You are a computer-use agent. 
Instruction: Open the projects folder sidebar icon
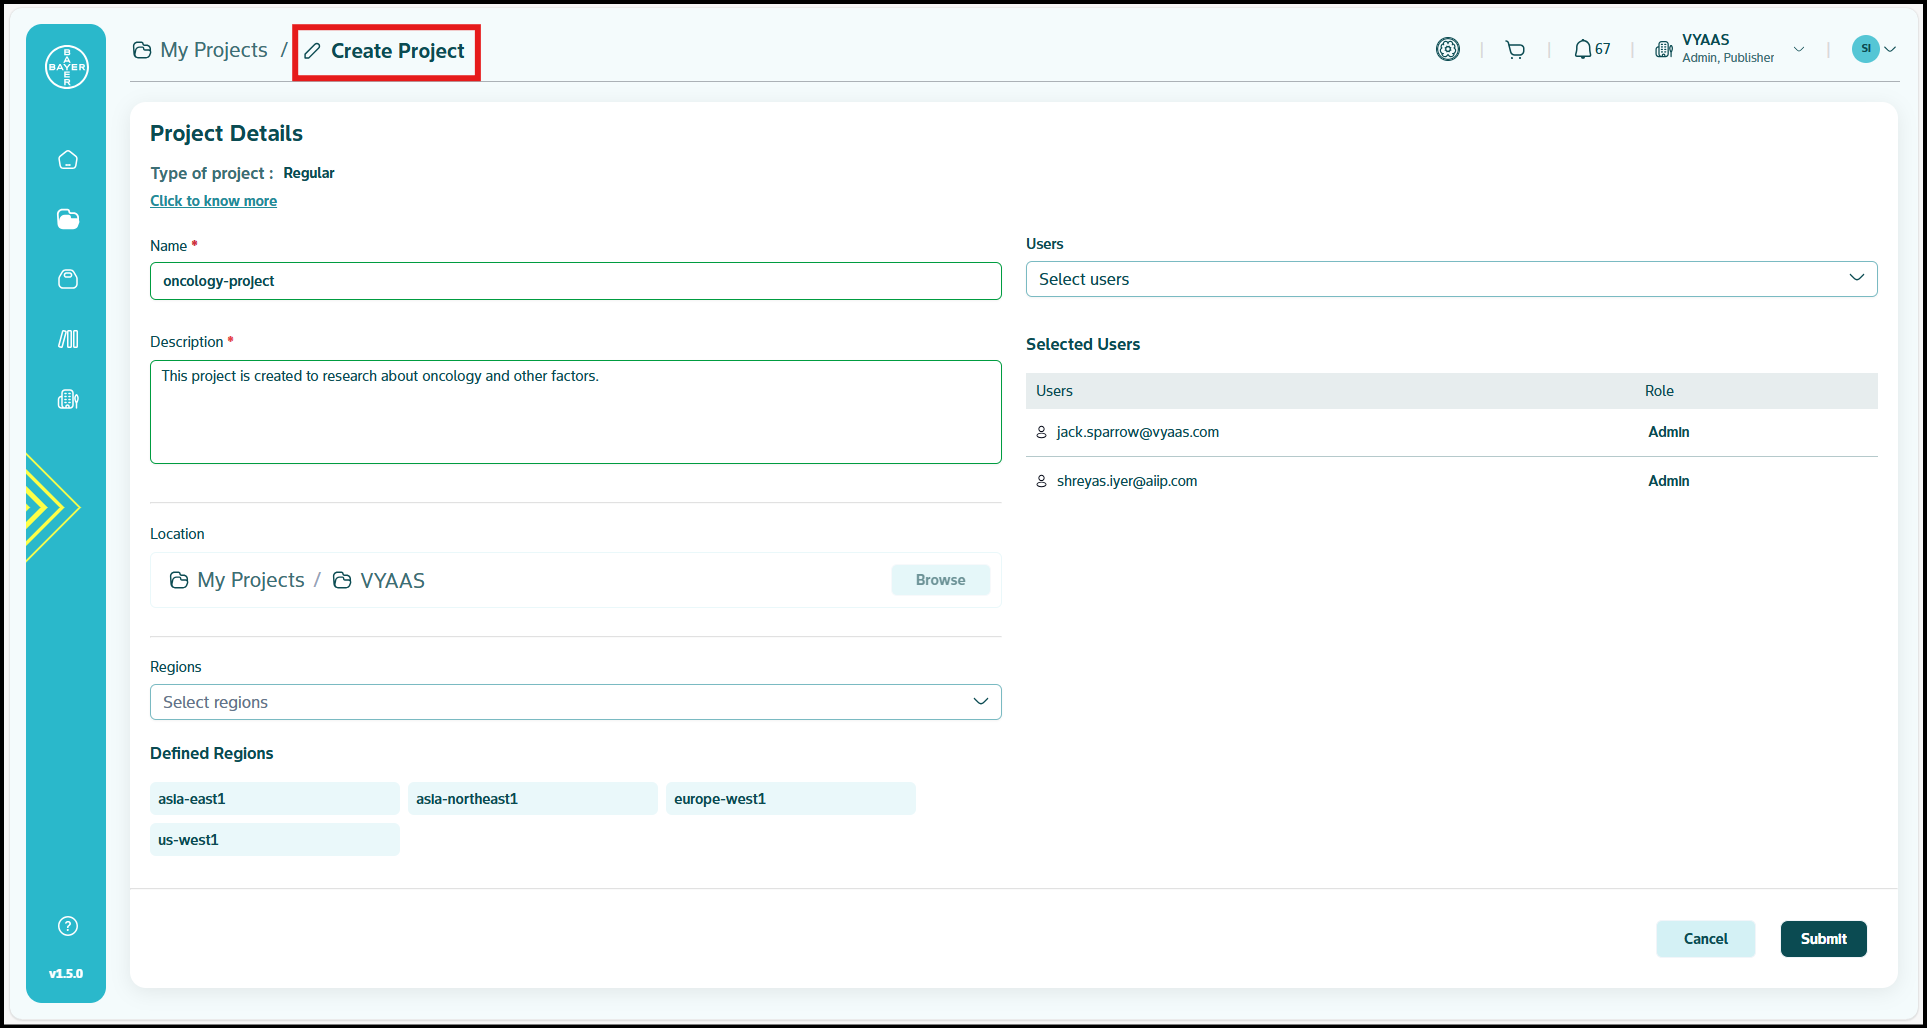[68, 220]
